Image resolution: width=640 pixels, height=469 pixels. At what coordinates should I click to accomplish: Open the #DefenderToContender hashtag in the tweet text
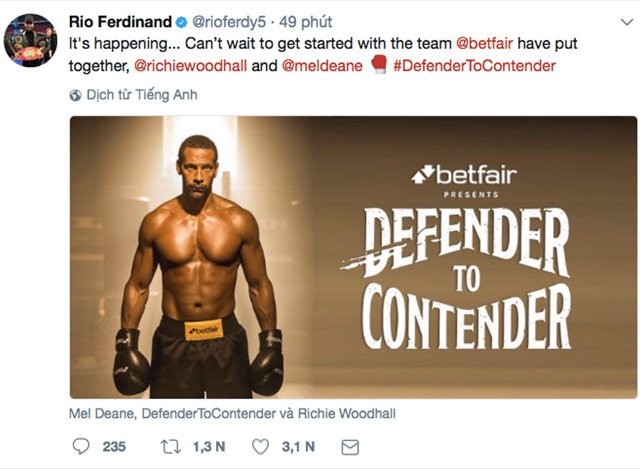click(477, 66)
